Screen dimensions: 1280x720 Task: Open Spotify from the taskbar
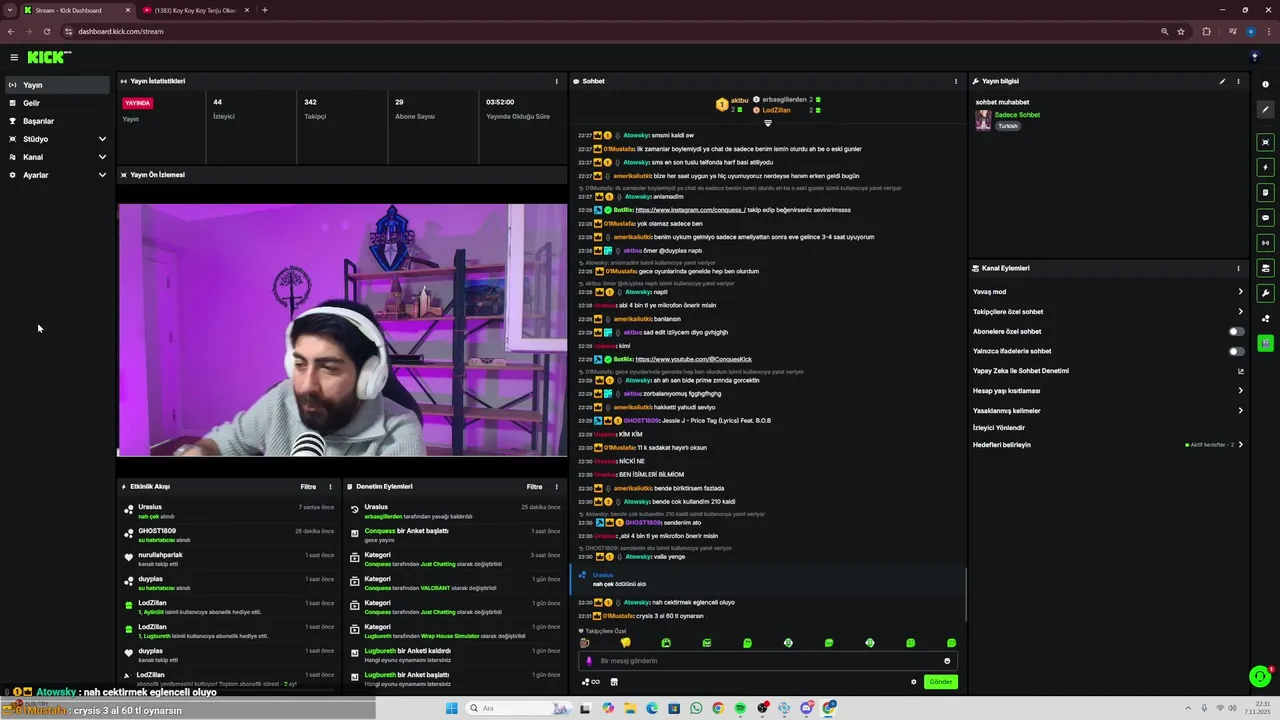click(740, 708)
